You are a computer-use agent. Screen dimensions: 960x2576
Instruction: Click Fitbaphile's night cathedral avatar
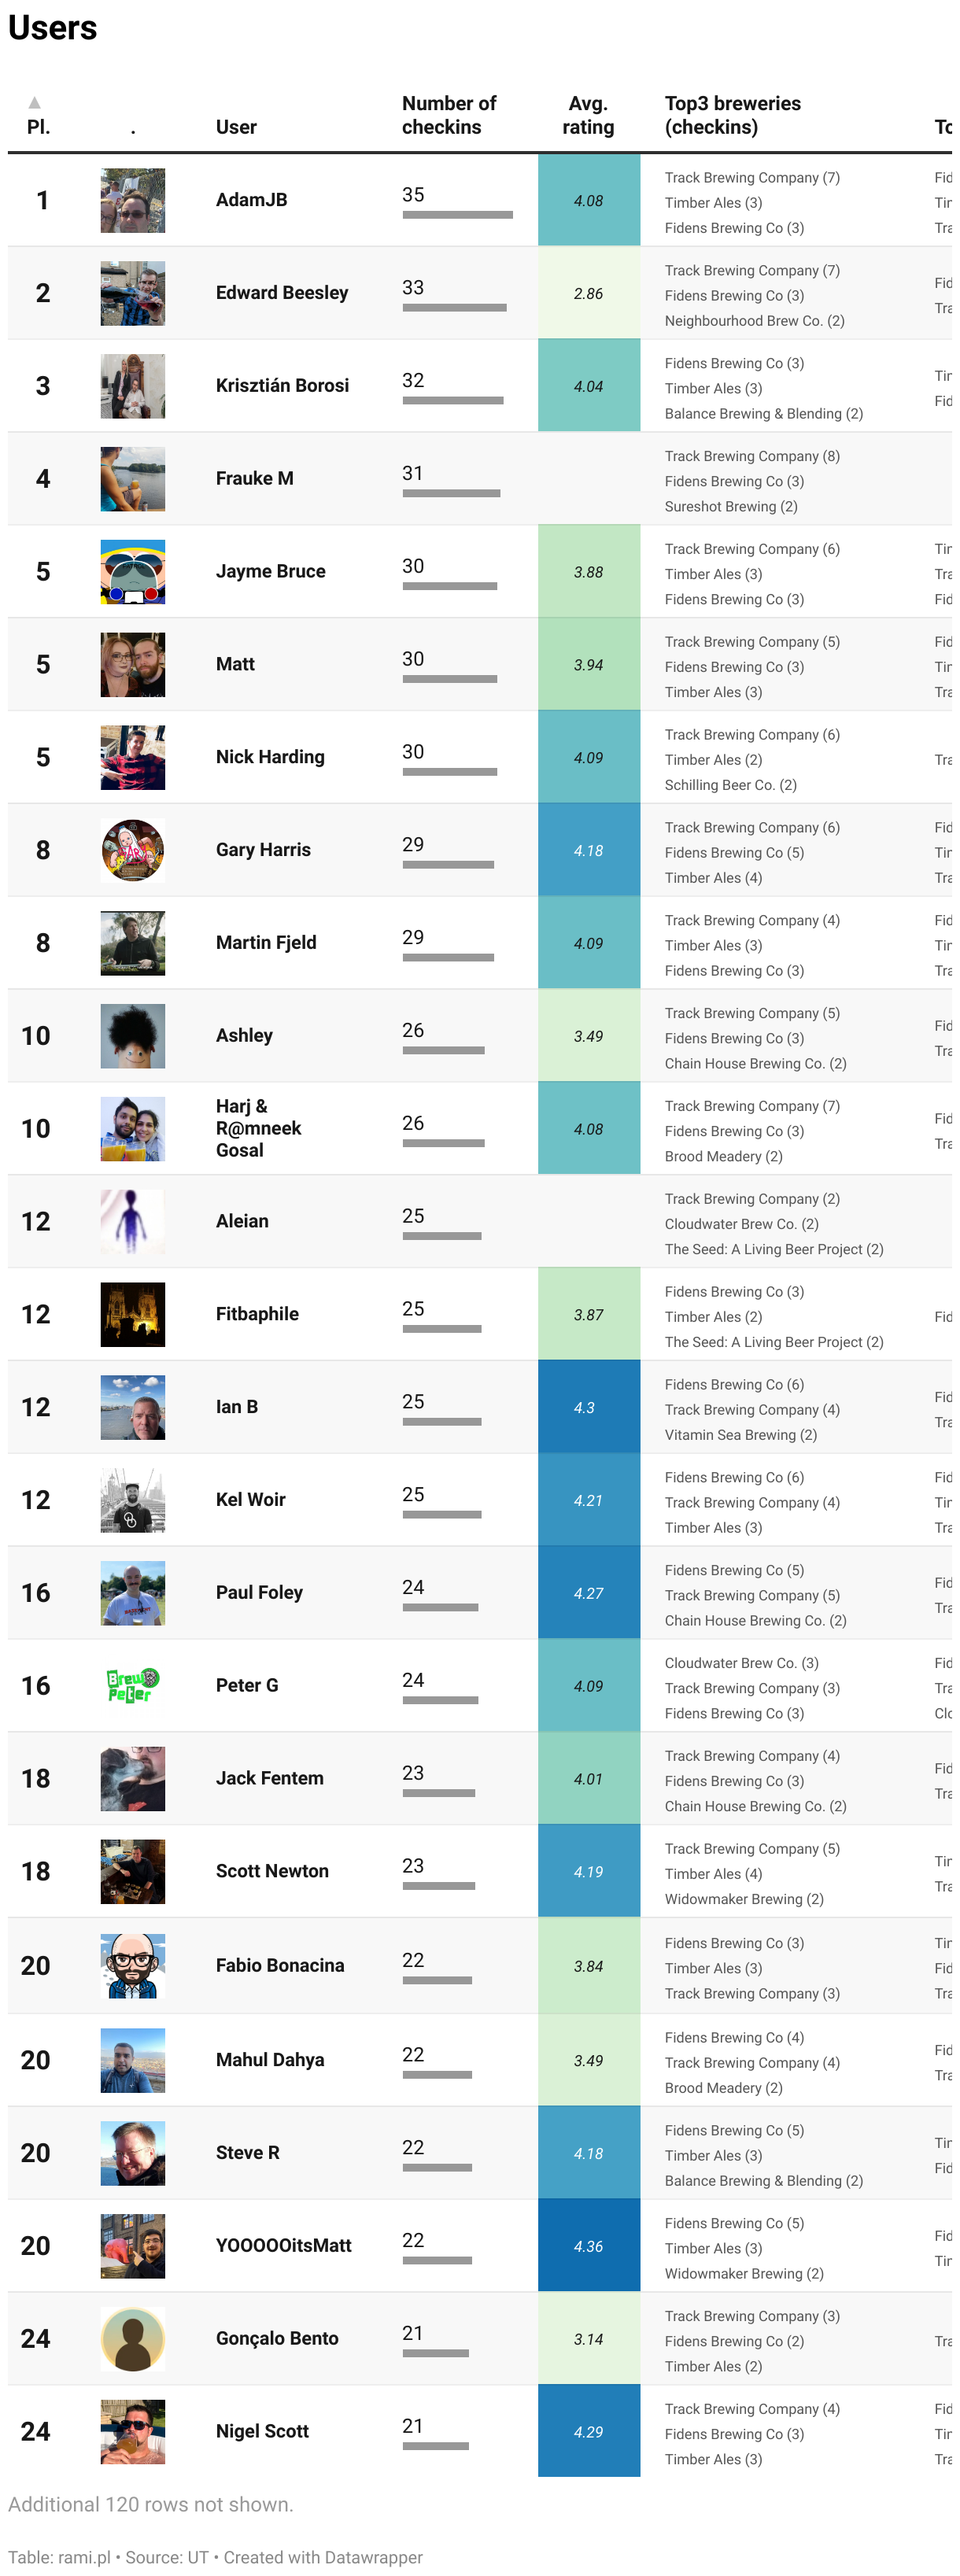[x=133, y=1314]
